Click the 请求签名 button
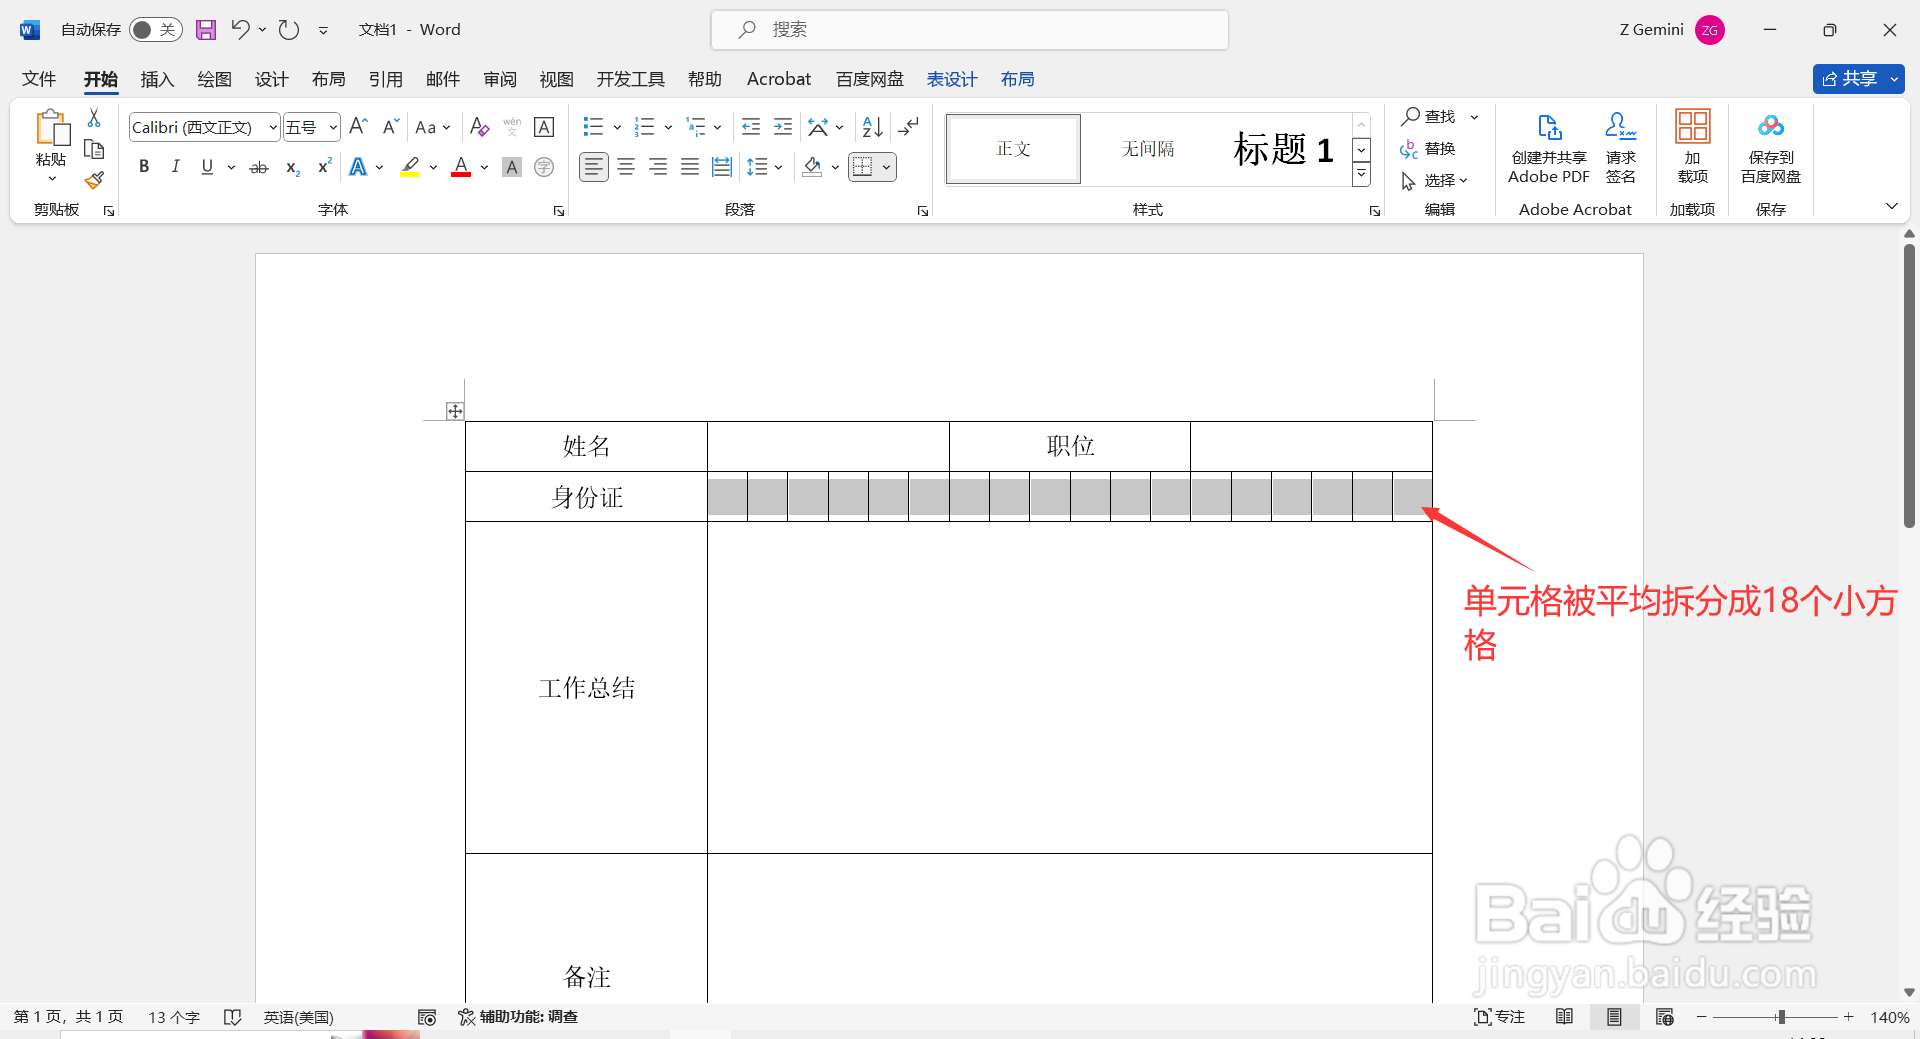The height and width of the screenshot is (1039, 1920). [x=1620, y=148]
